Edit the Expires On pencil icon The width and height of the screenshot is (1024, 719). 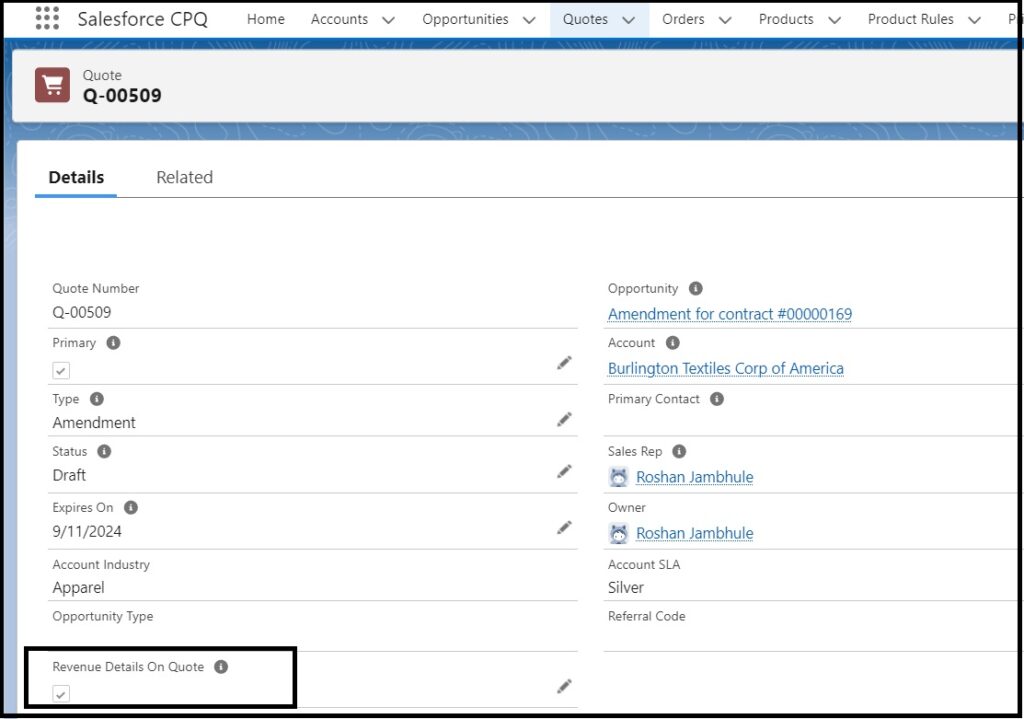click(564, 528)
